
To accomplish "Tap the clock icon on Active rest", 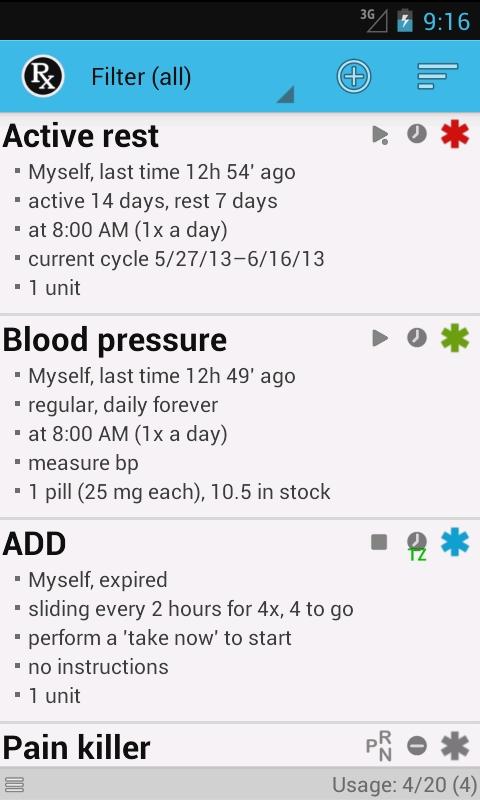I will (x=417, y=134).
